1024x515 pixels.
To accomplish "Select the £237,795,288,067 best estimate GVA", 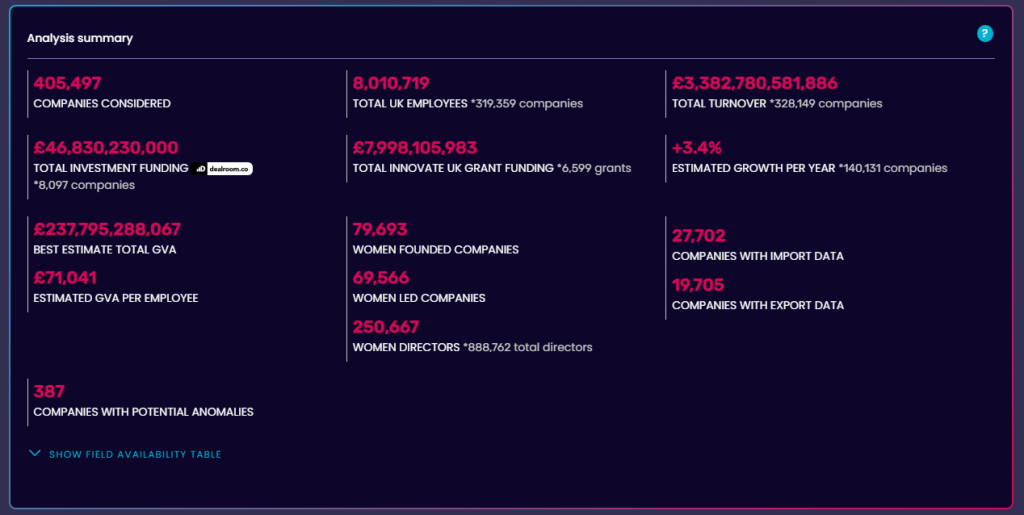I will point(107,229).
